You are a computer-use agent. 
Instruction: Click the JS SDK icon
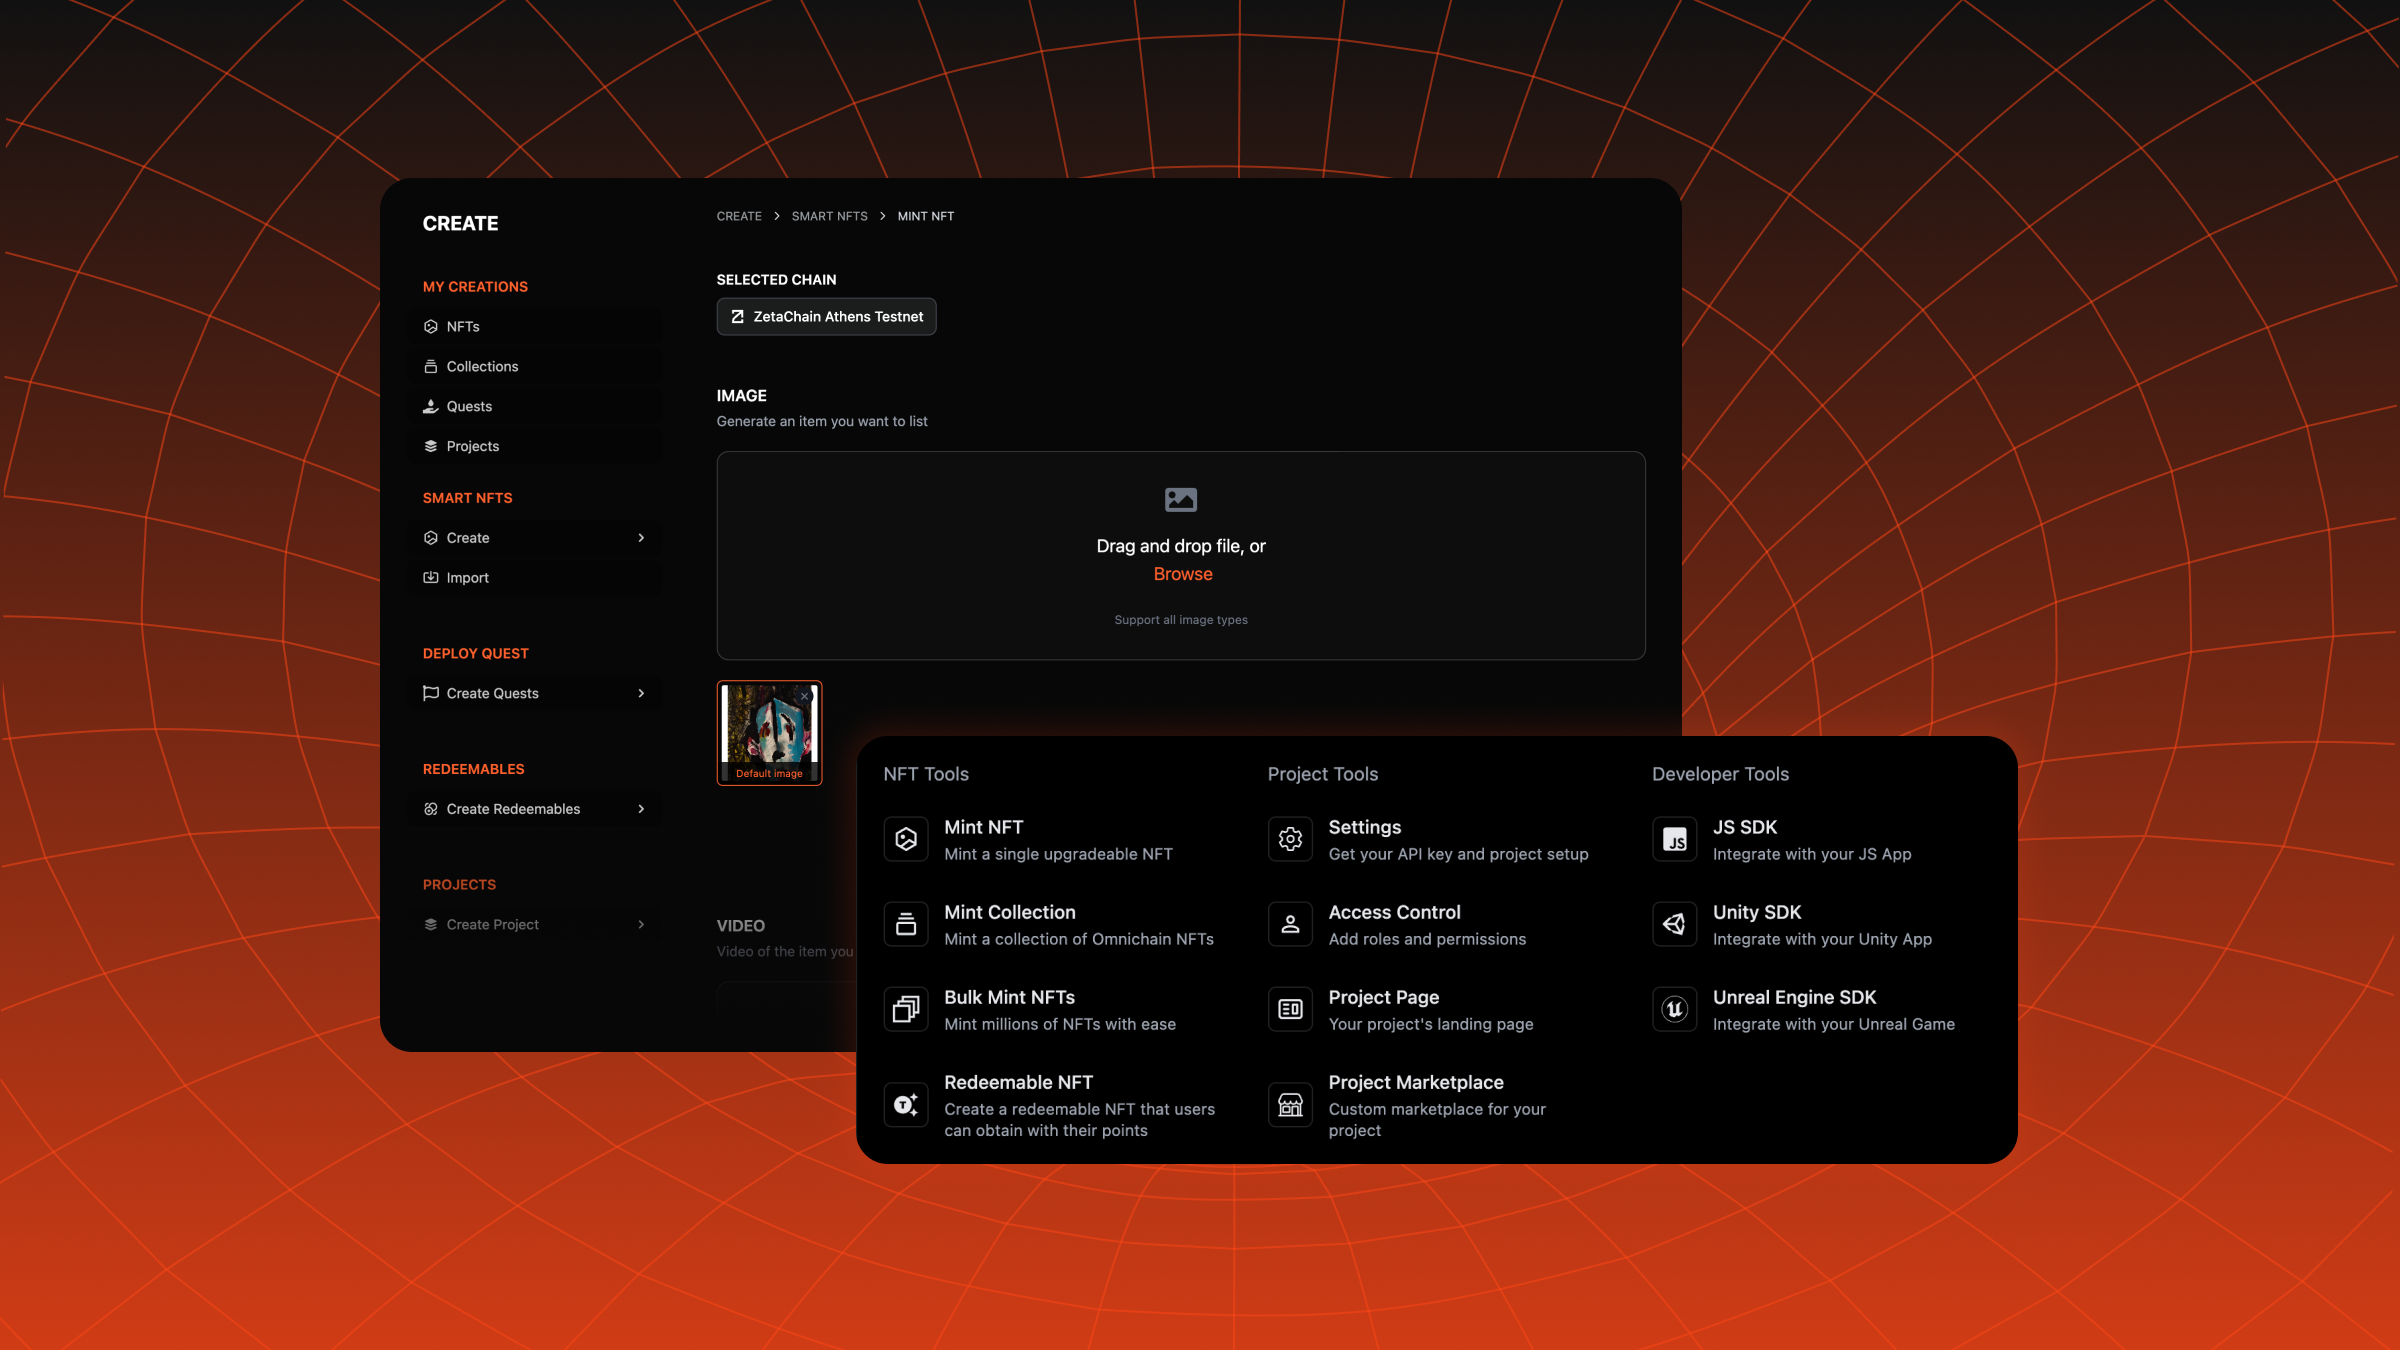(1675, 839)
